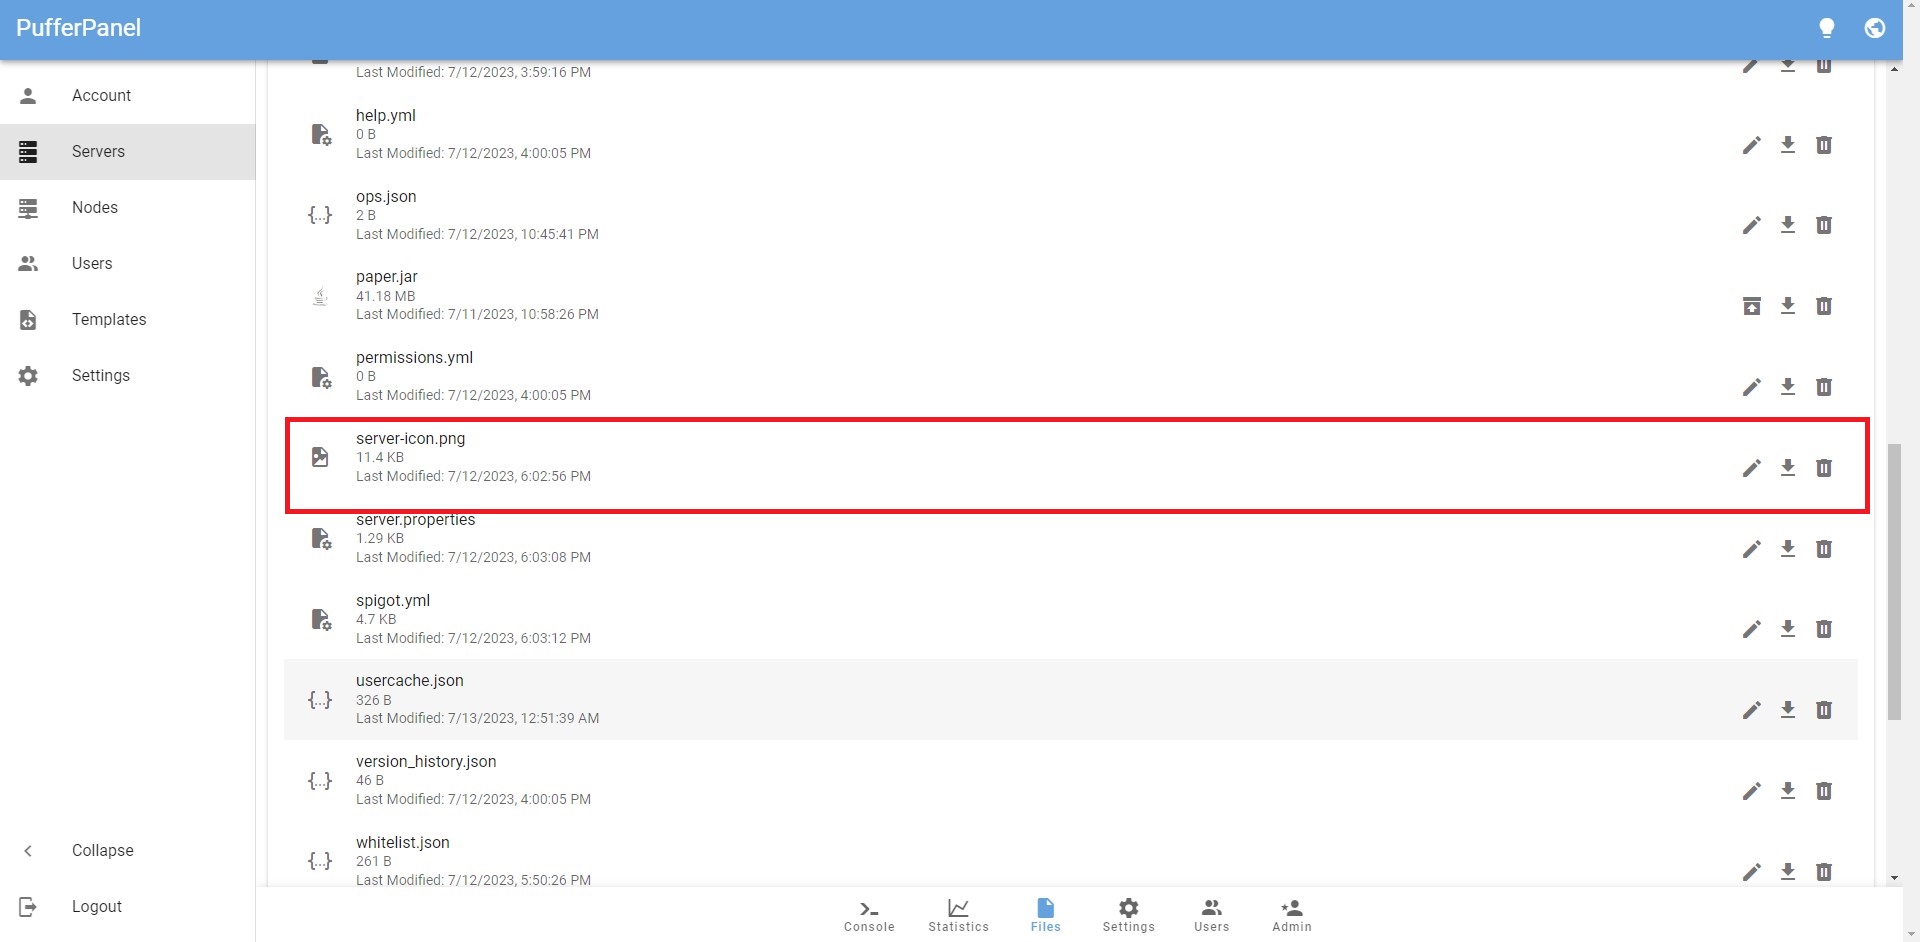Click the edit pencil for server-icon.png
This screenshot has height=942, width=1920.
[1751, 468]
